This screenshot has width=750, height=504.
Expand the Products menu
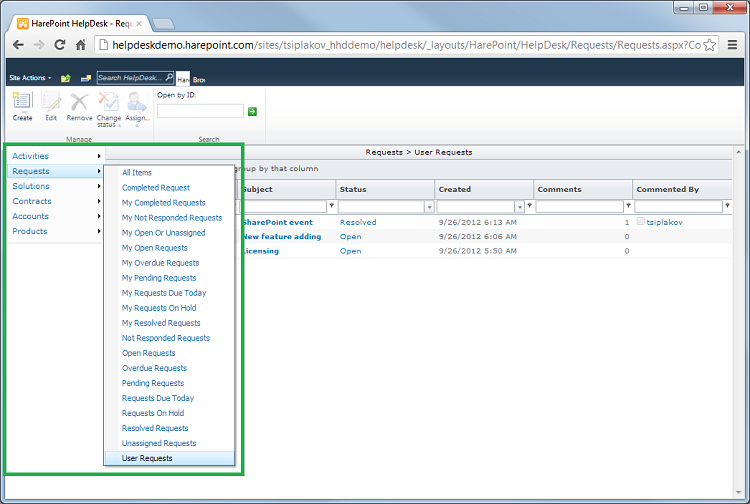[55, 231]
